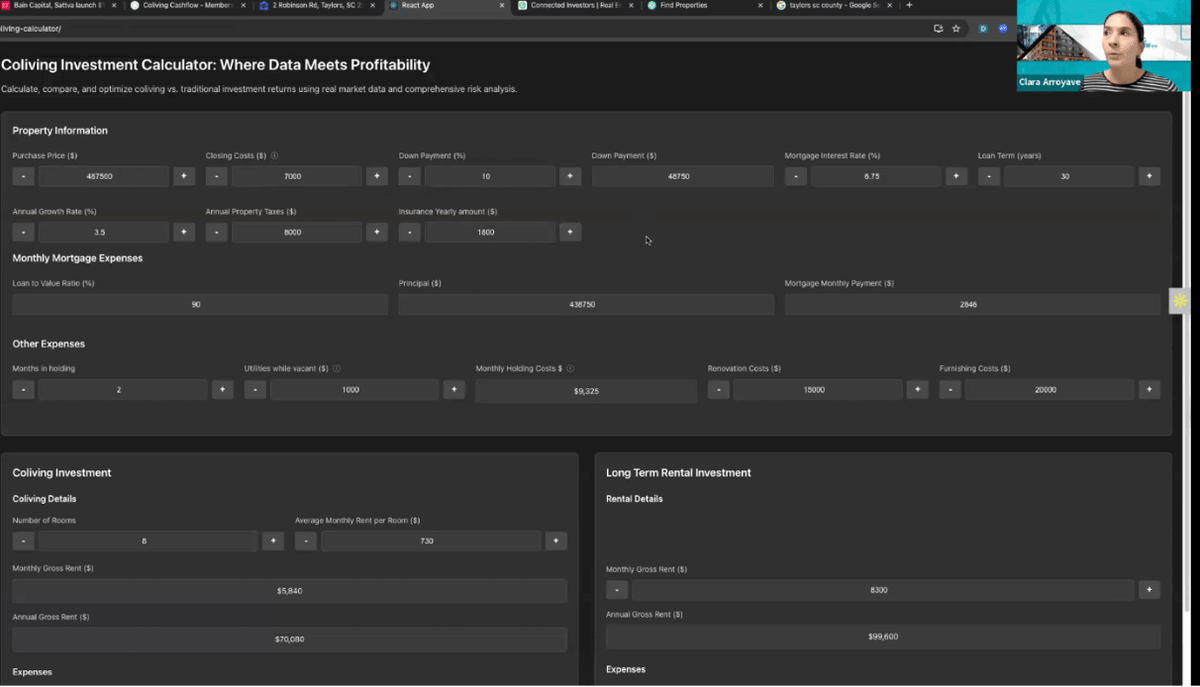The image size is (1200, 687).
Task: Close the Coliving Cashflow browser tab
Action: pyautogui.click(x=245, y=5)
